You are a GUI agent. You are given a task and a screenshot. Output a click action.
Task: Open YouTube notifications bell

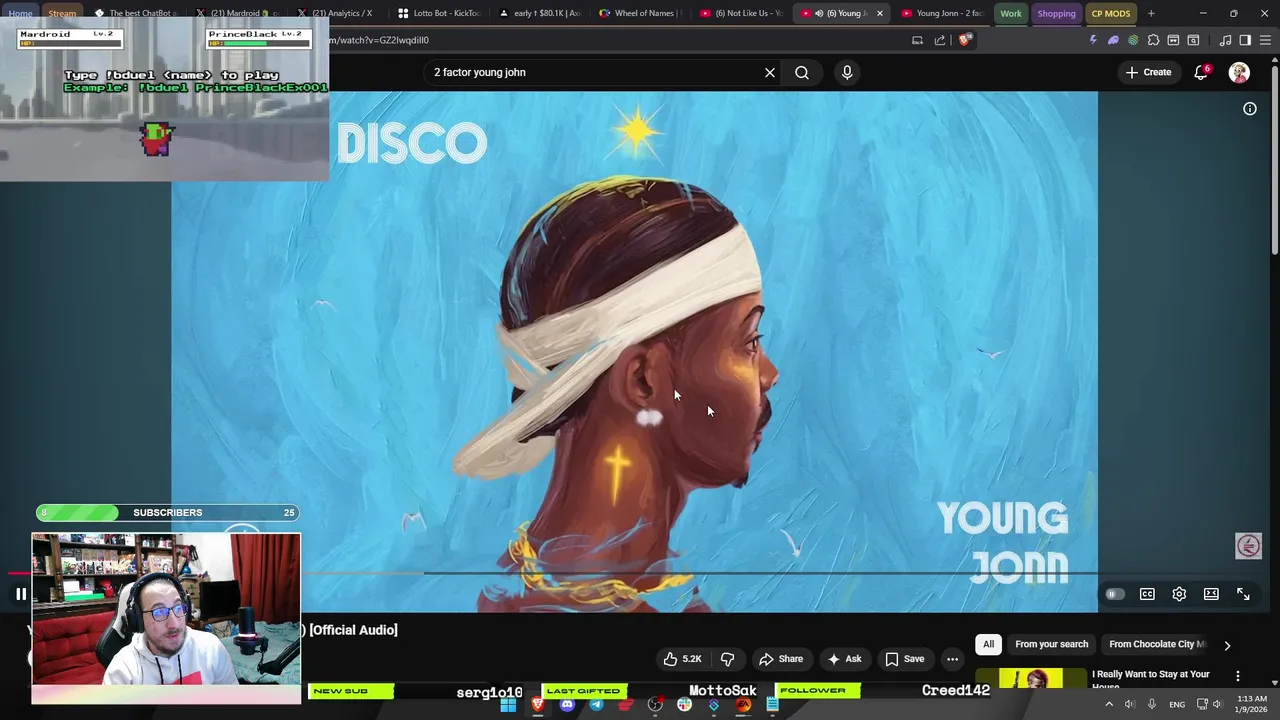(x=1201, y=72)
